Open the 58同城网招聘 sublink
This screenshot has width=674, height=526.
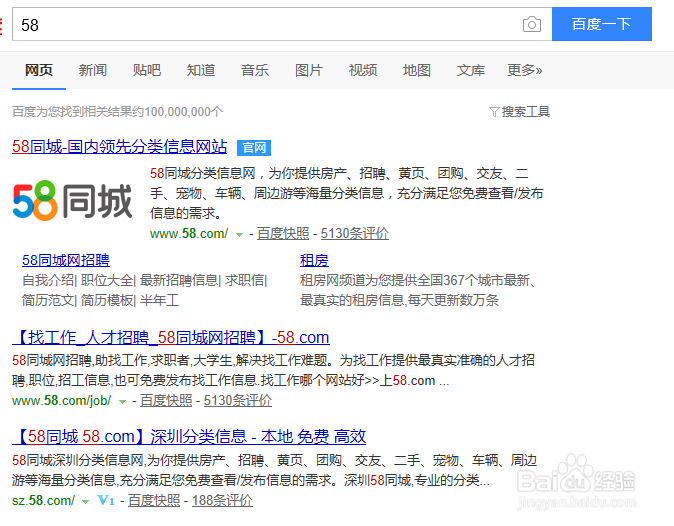(x=66, y=260)
